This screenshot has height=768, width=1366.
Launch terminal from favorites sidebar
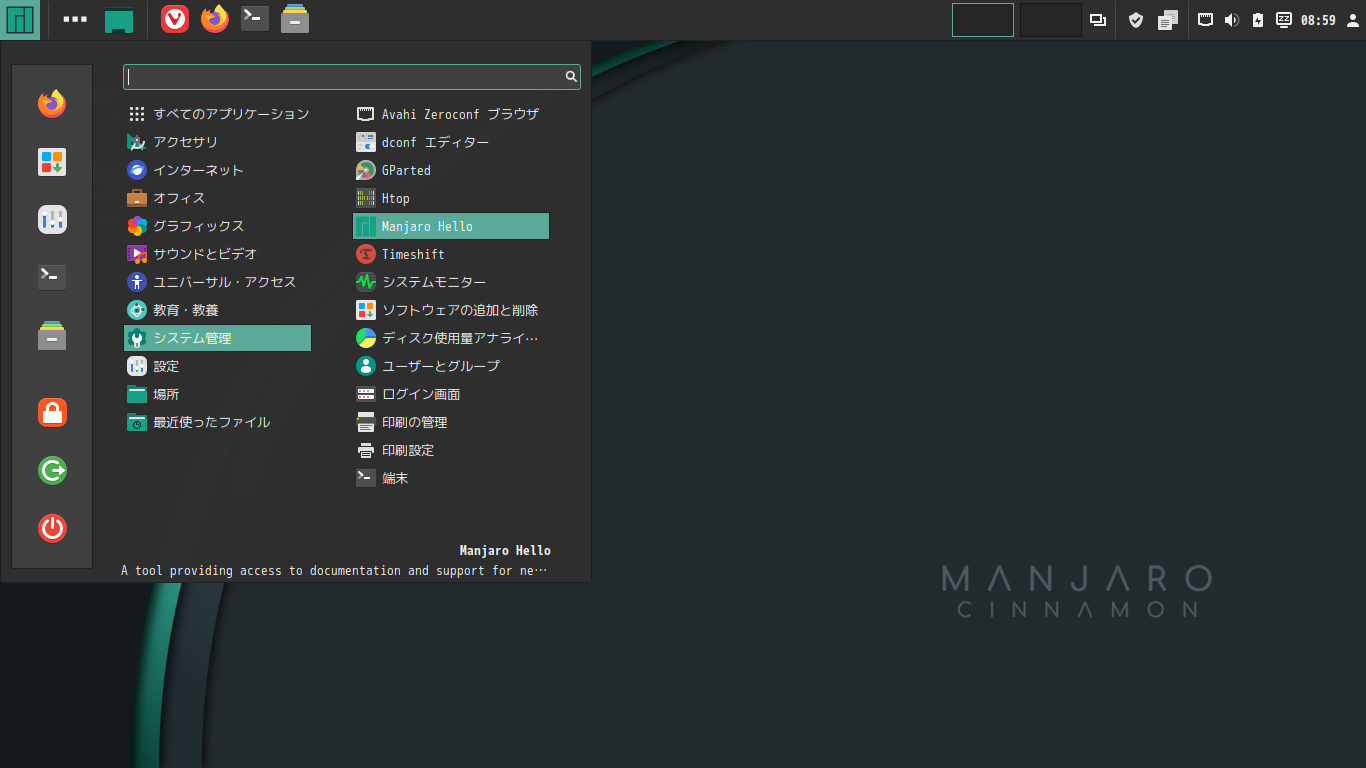coord(52,277)
